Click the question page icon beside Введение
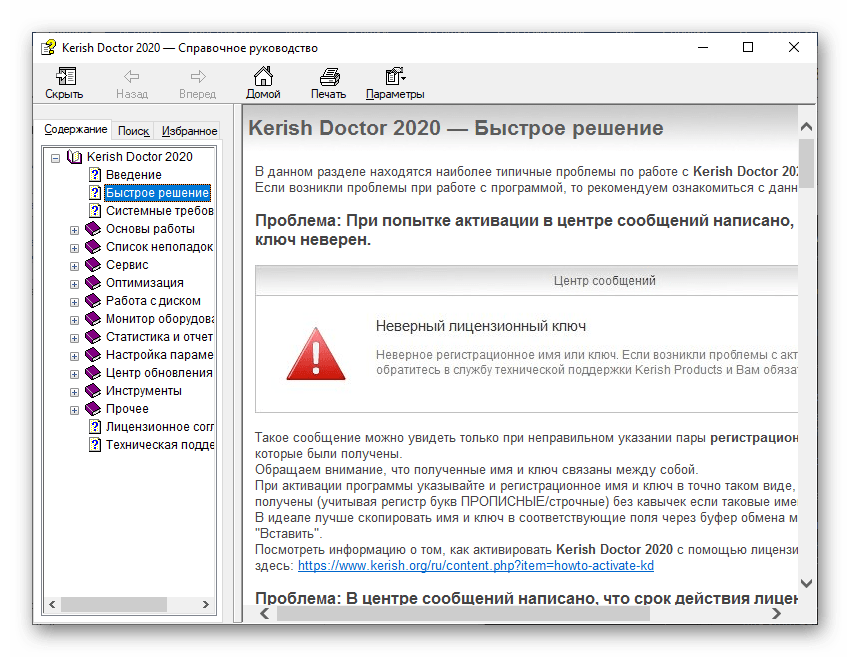Screen dimensions: 850x657 click(x=95, y=175)
